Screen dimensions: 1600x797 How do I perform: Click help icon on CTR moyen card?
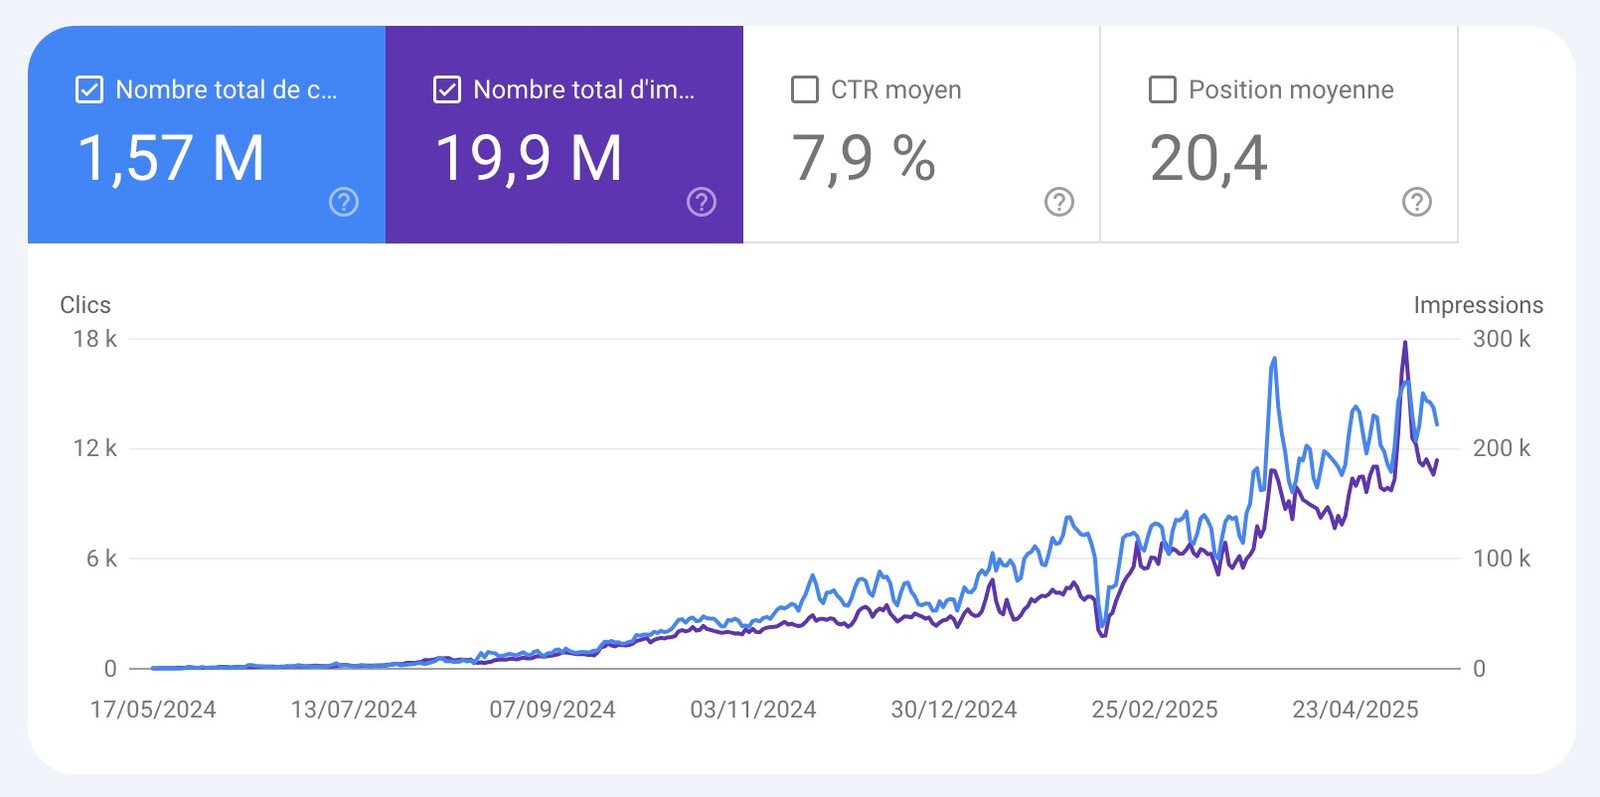[x=1059, y=202]
